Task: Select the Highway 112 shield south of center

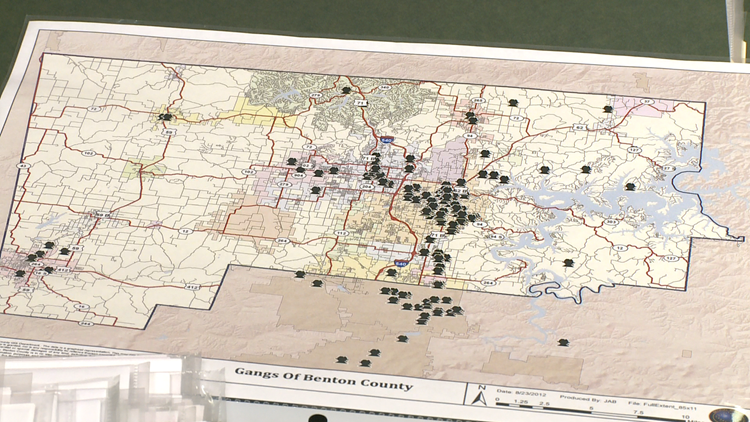Action: (x=339, y=233)
